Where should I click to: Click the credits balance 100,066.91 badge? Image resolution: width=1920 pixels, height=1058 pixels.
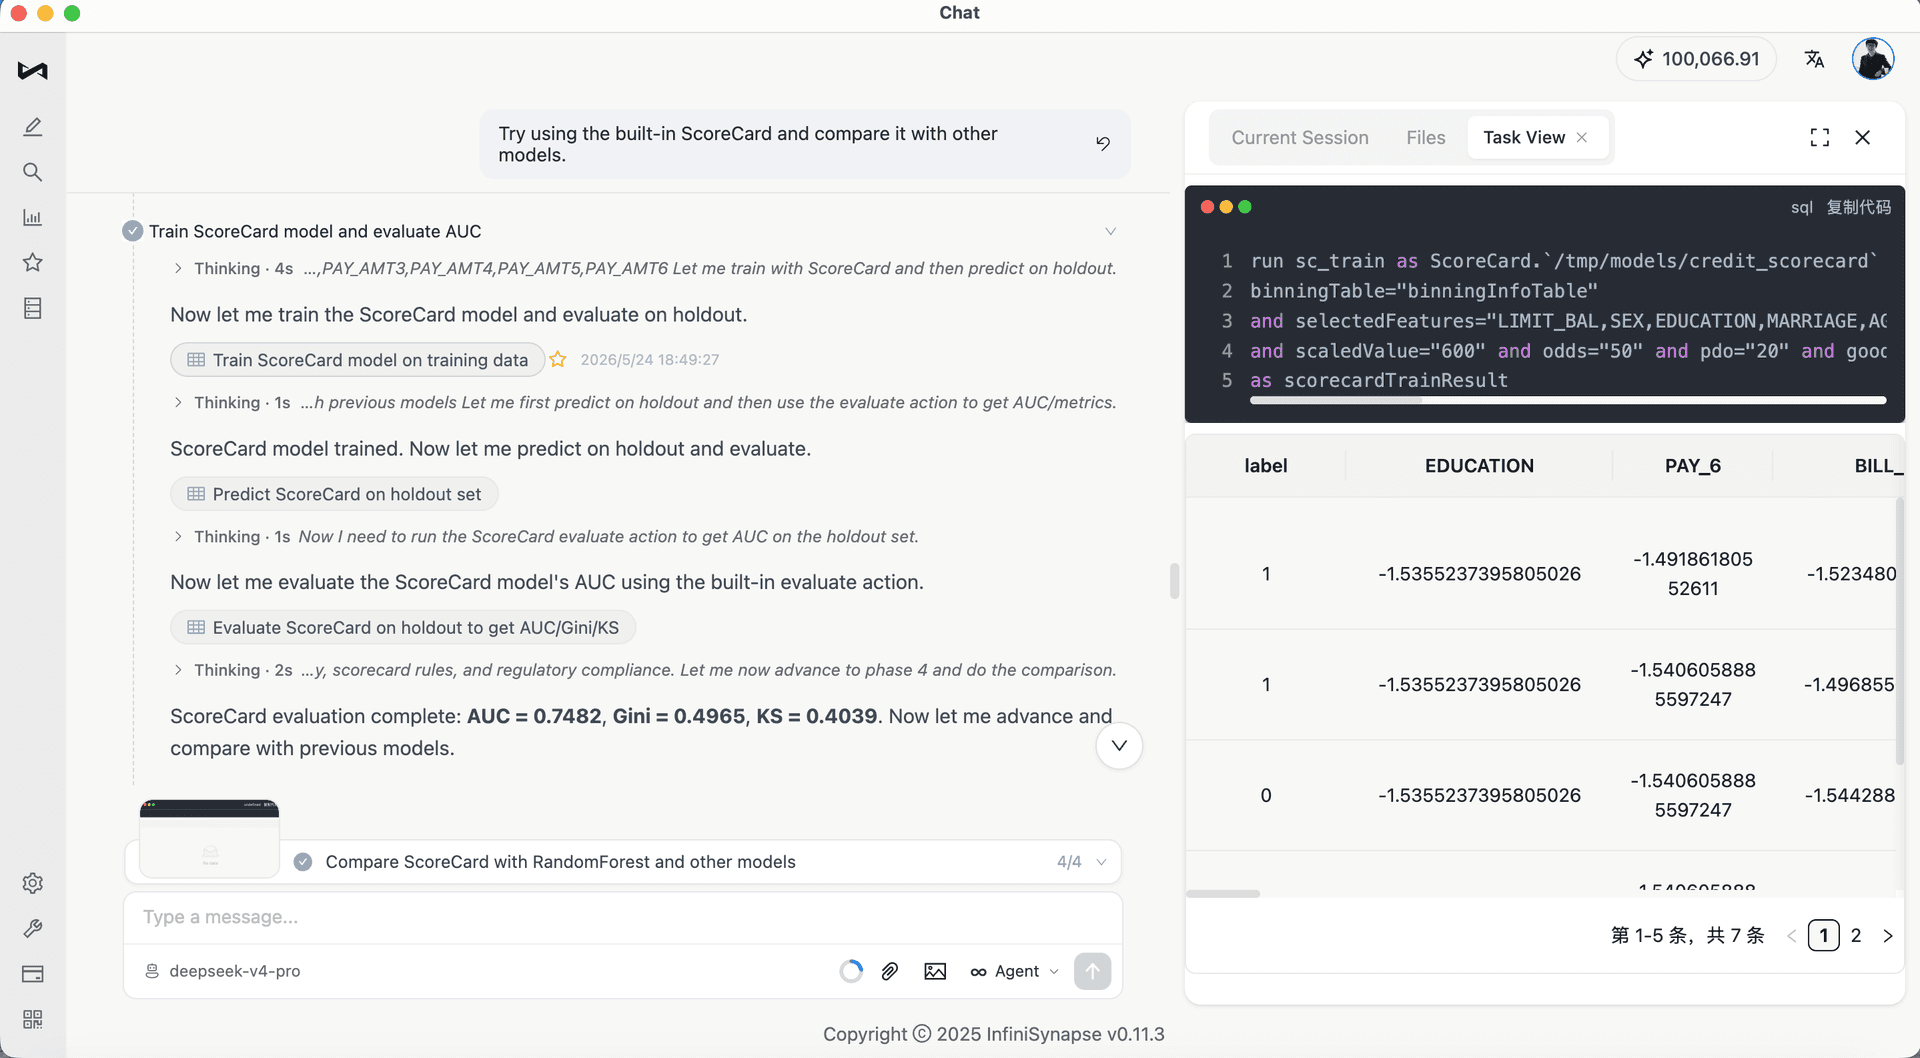[1696, 59]
